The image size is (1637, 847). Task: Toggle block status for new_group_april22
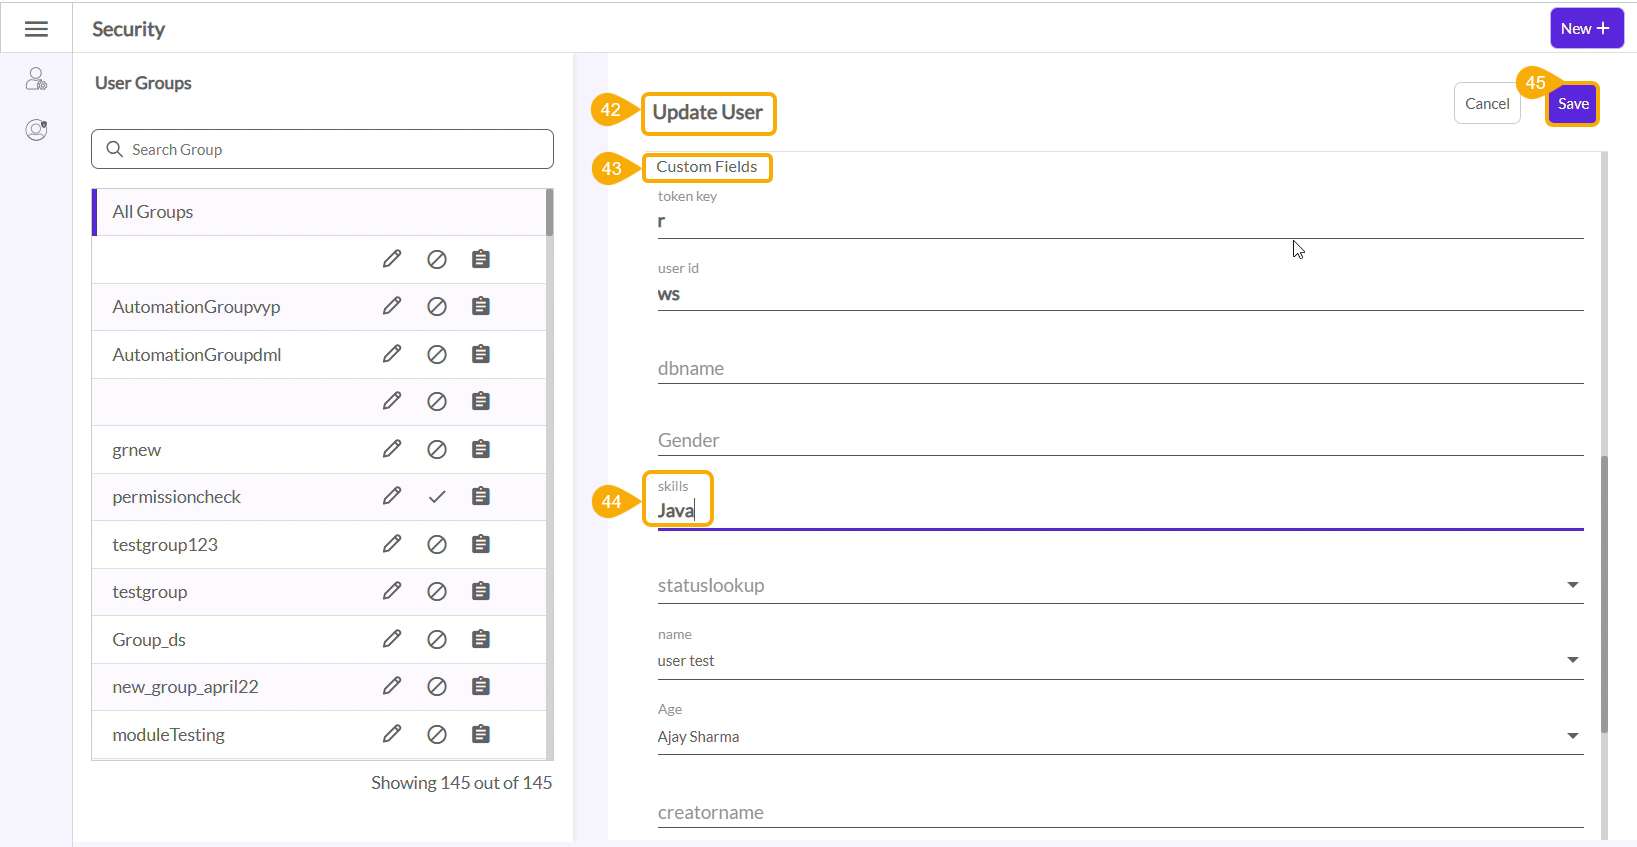click(x=437, y=686)
